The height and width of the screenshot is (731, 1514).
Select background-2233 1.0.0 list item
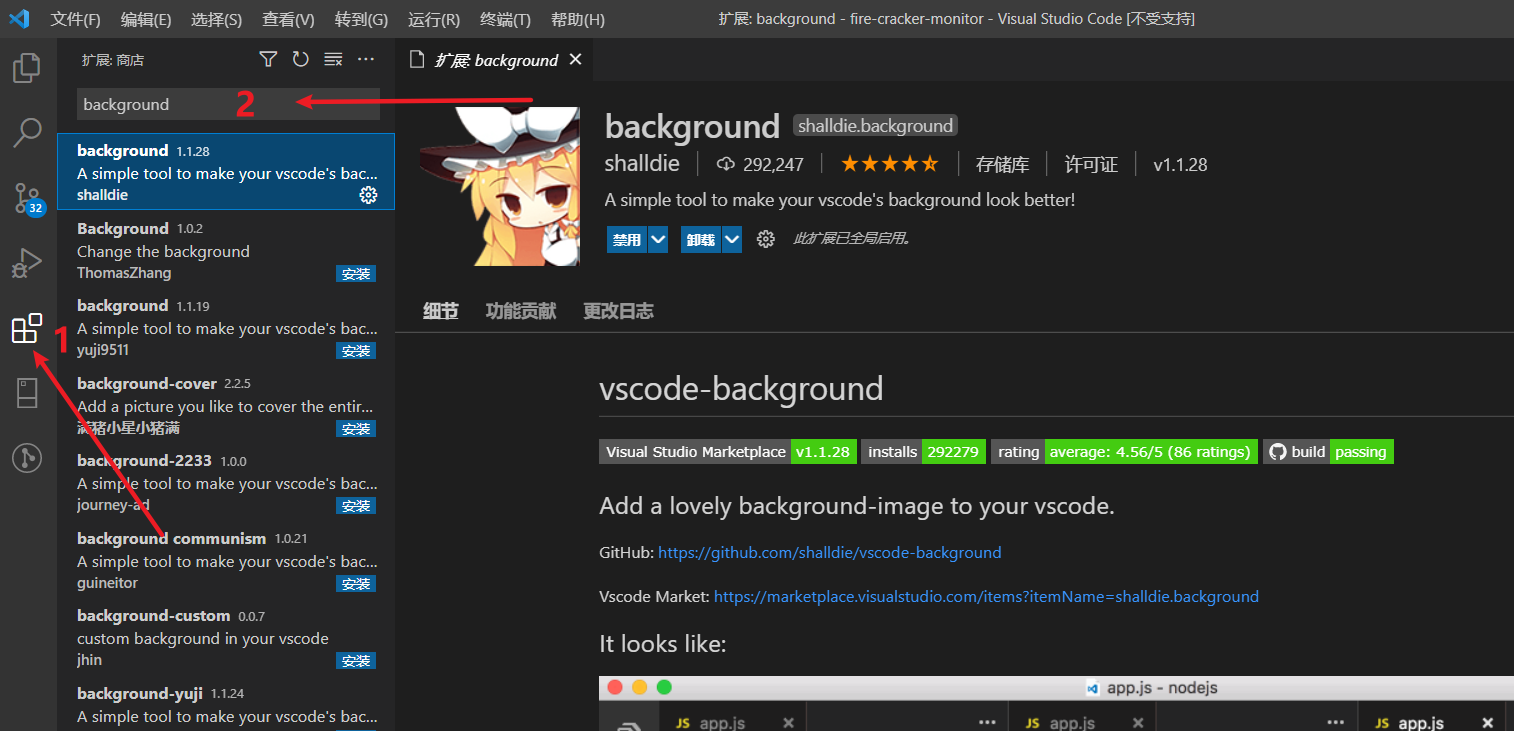(226, 482)
